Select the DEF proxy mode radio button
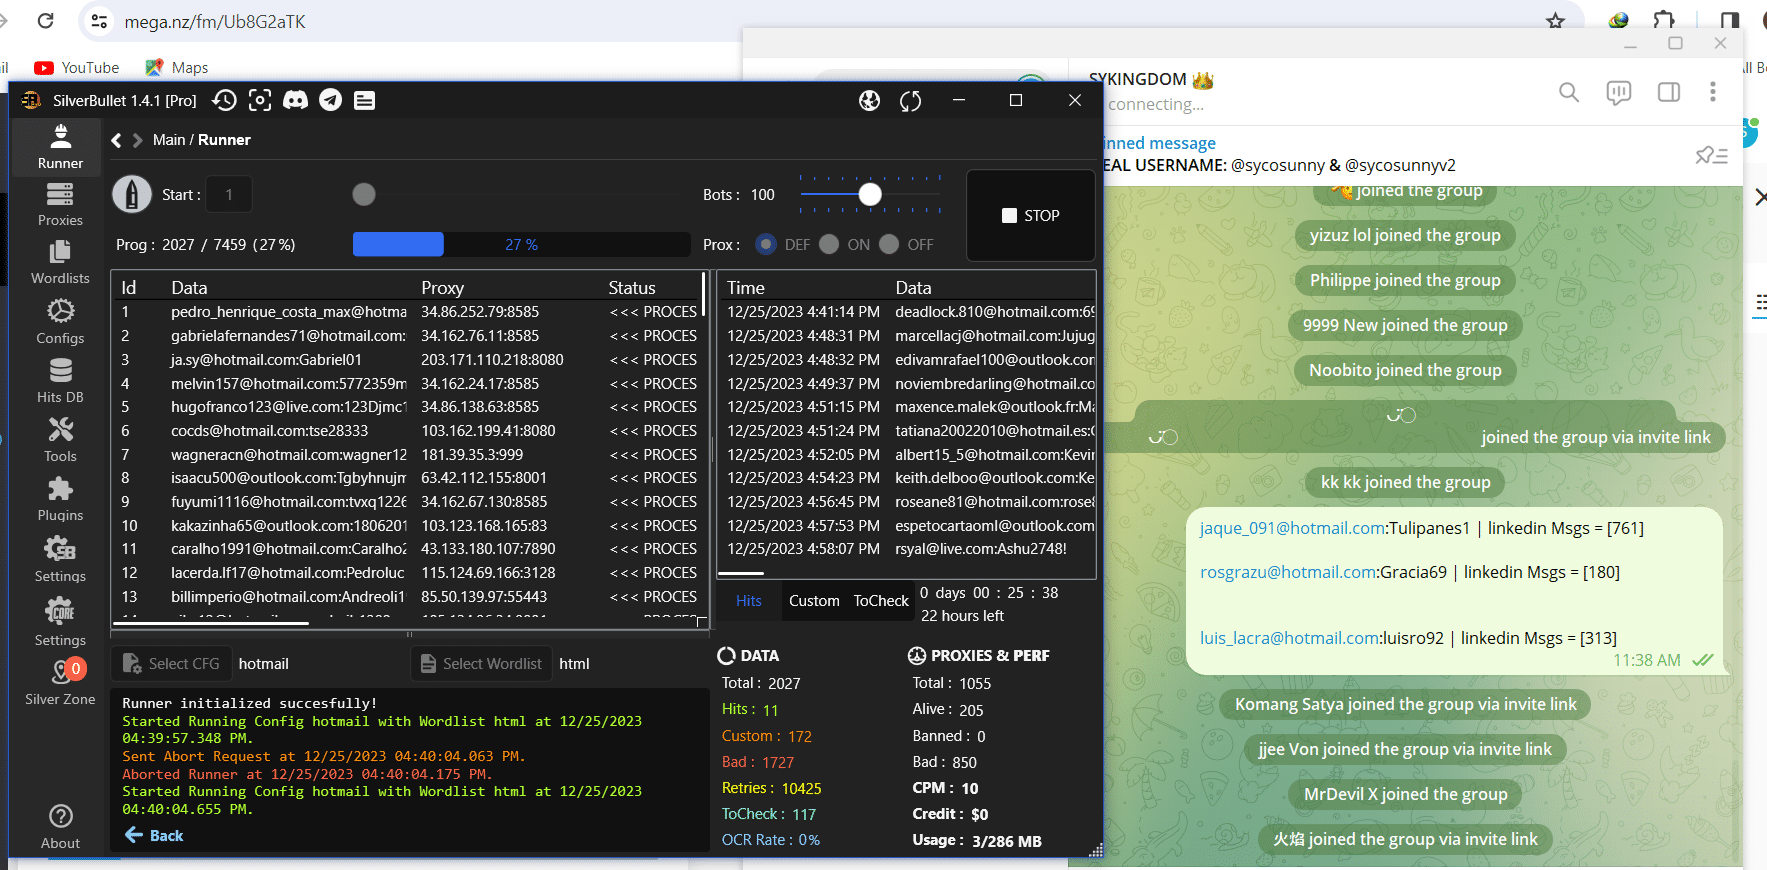1767x870 pixels. pos(767,244)
